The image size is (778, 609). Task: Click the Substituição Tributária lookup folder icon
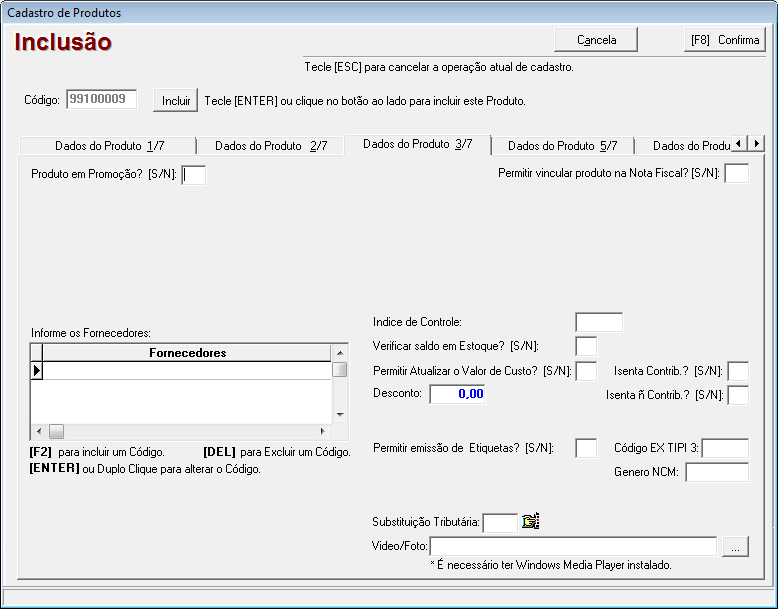(530, 521)
